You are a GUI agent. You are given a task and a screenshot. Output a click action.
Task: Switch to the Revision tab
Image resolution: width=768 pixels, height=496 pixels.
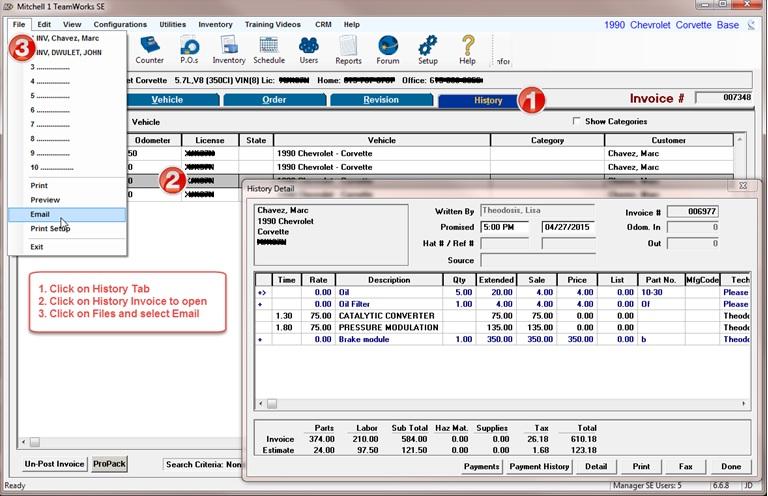pos(381,100)
